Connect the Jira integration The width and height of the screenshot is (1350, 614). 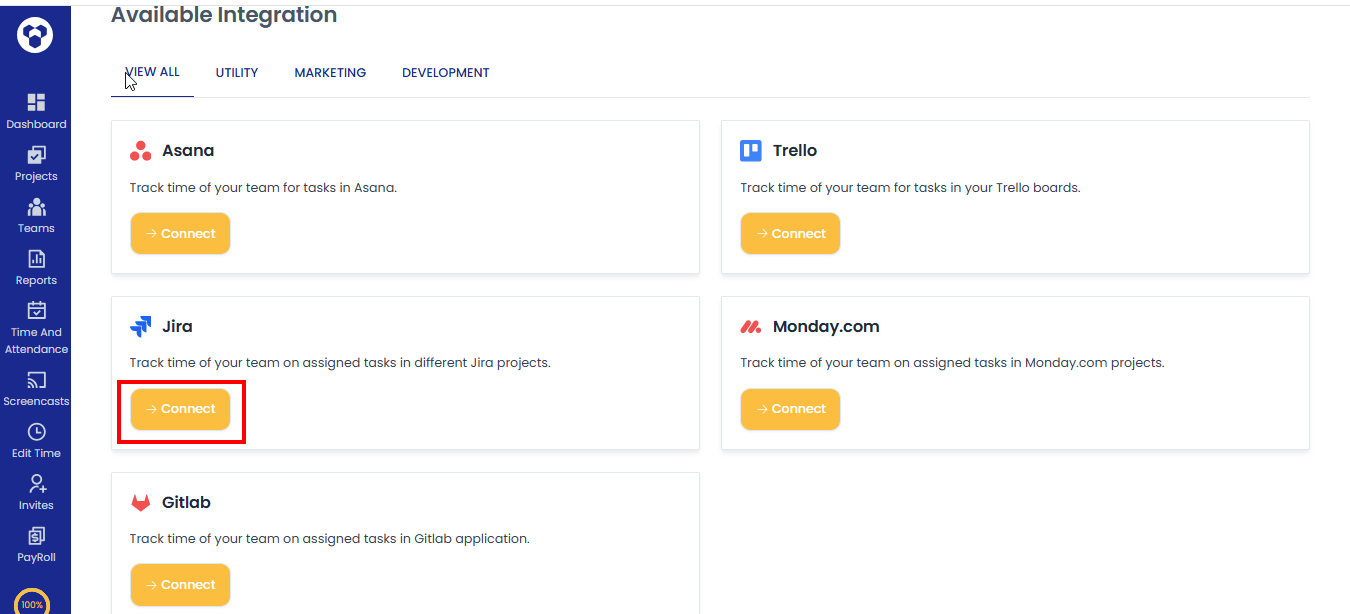(x=180, y=409)
